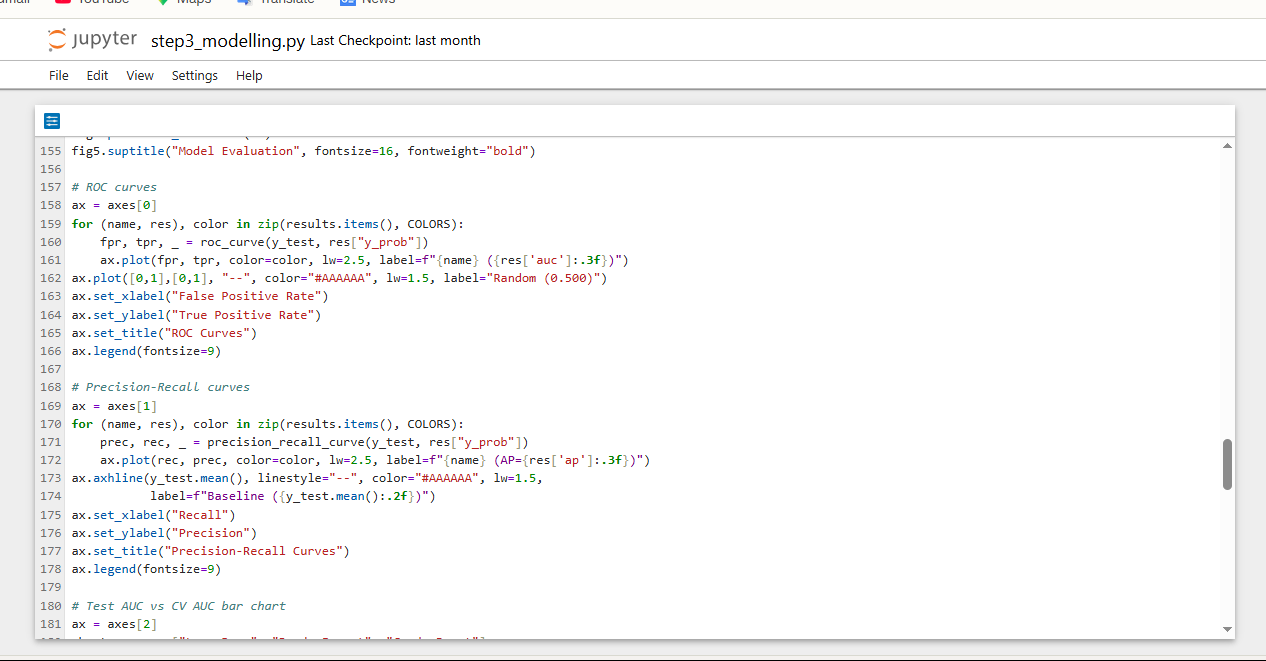The height and width of the screenshot is (661, 1266).
Task: Click the set_xlabel("Recall") line
Action: point(154,515)
